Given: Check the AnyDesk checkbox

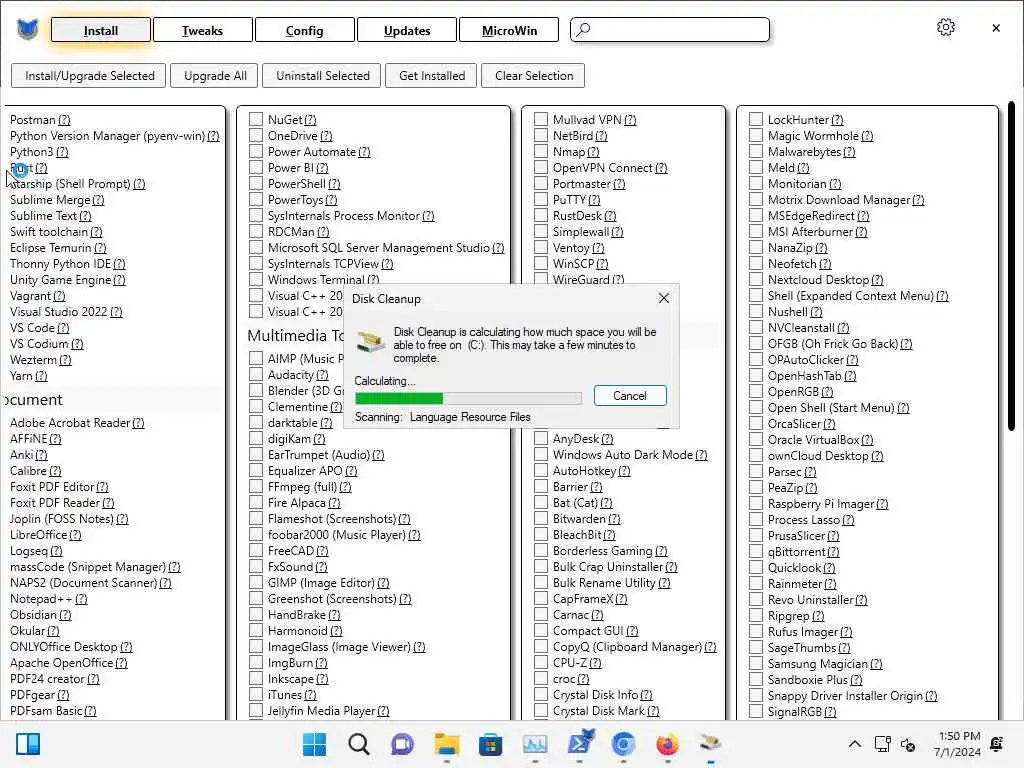Looking at the screenshot, I should point(541,438).
